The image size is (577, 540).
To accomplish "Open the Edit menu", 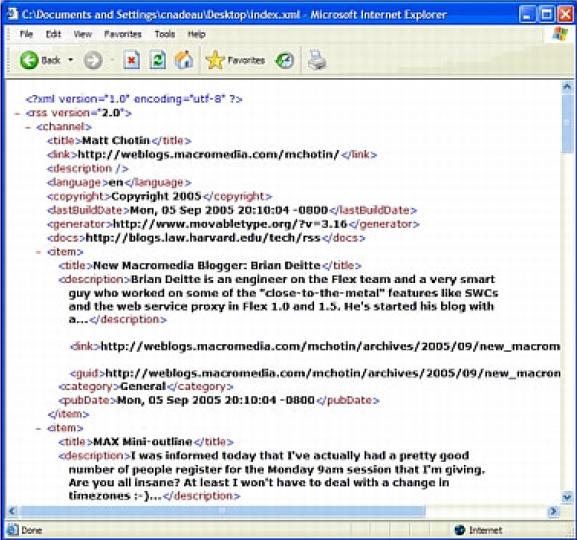I will coord(53,34).
